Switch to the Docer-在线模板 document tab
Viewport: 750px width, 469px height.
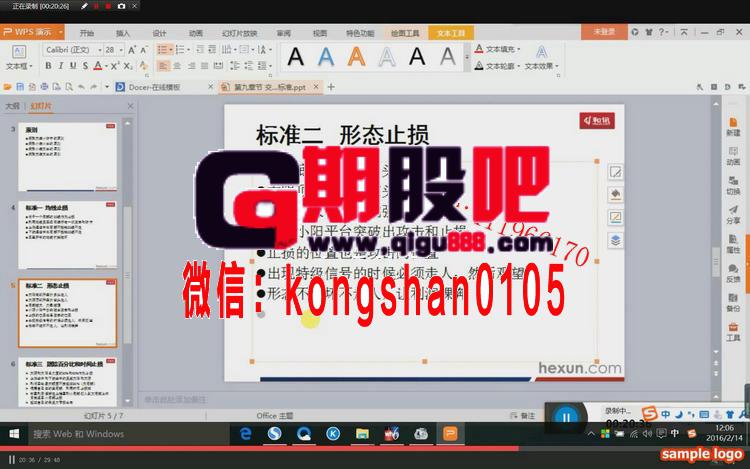(154, 87)
